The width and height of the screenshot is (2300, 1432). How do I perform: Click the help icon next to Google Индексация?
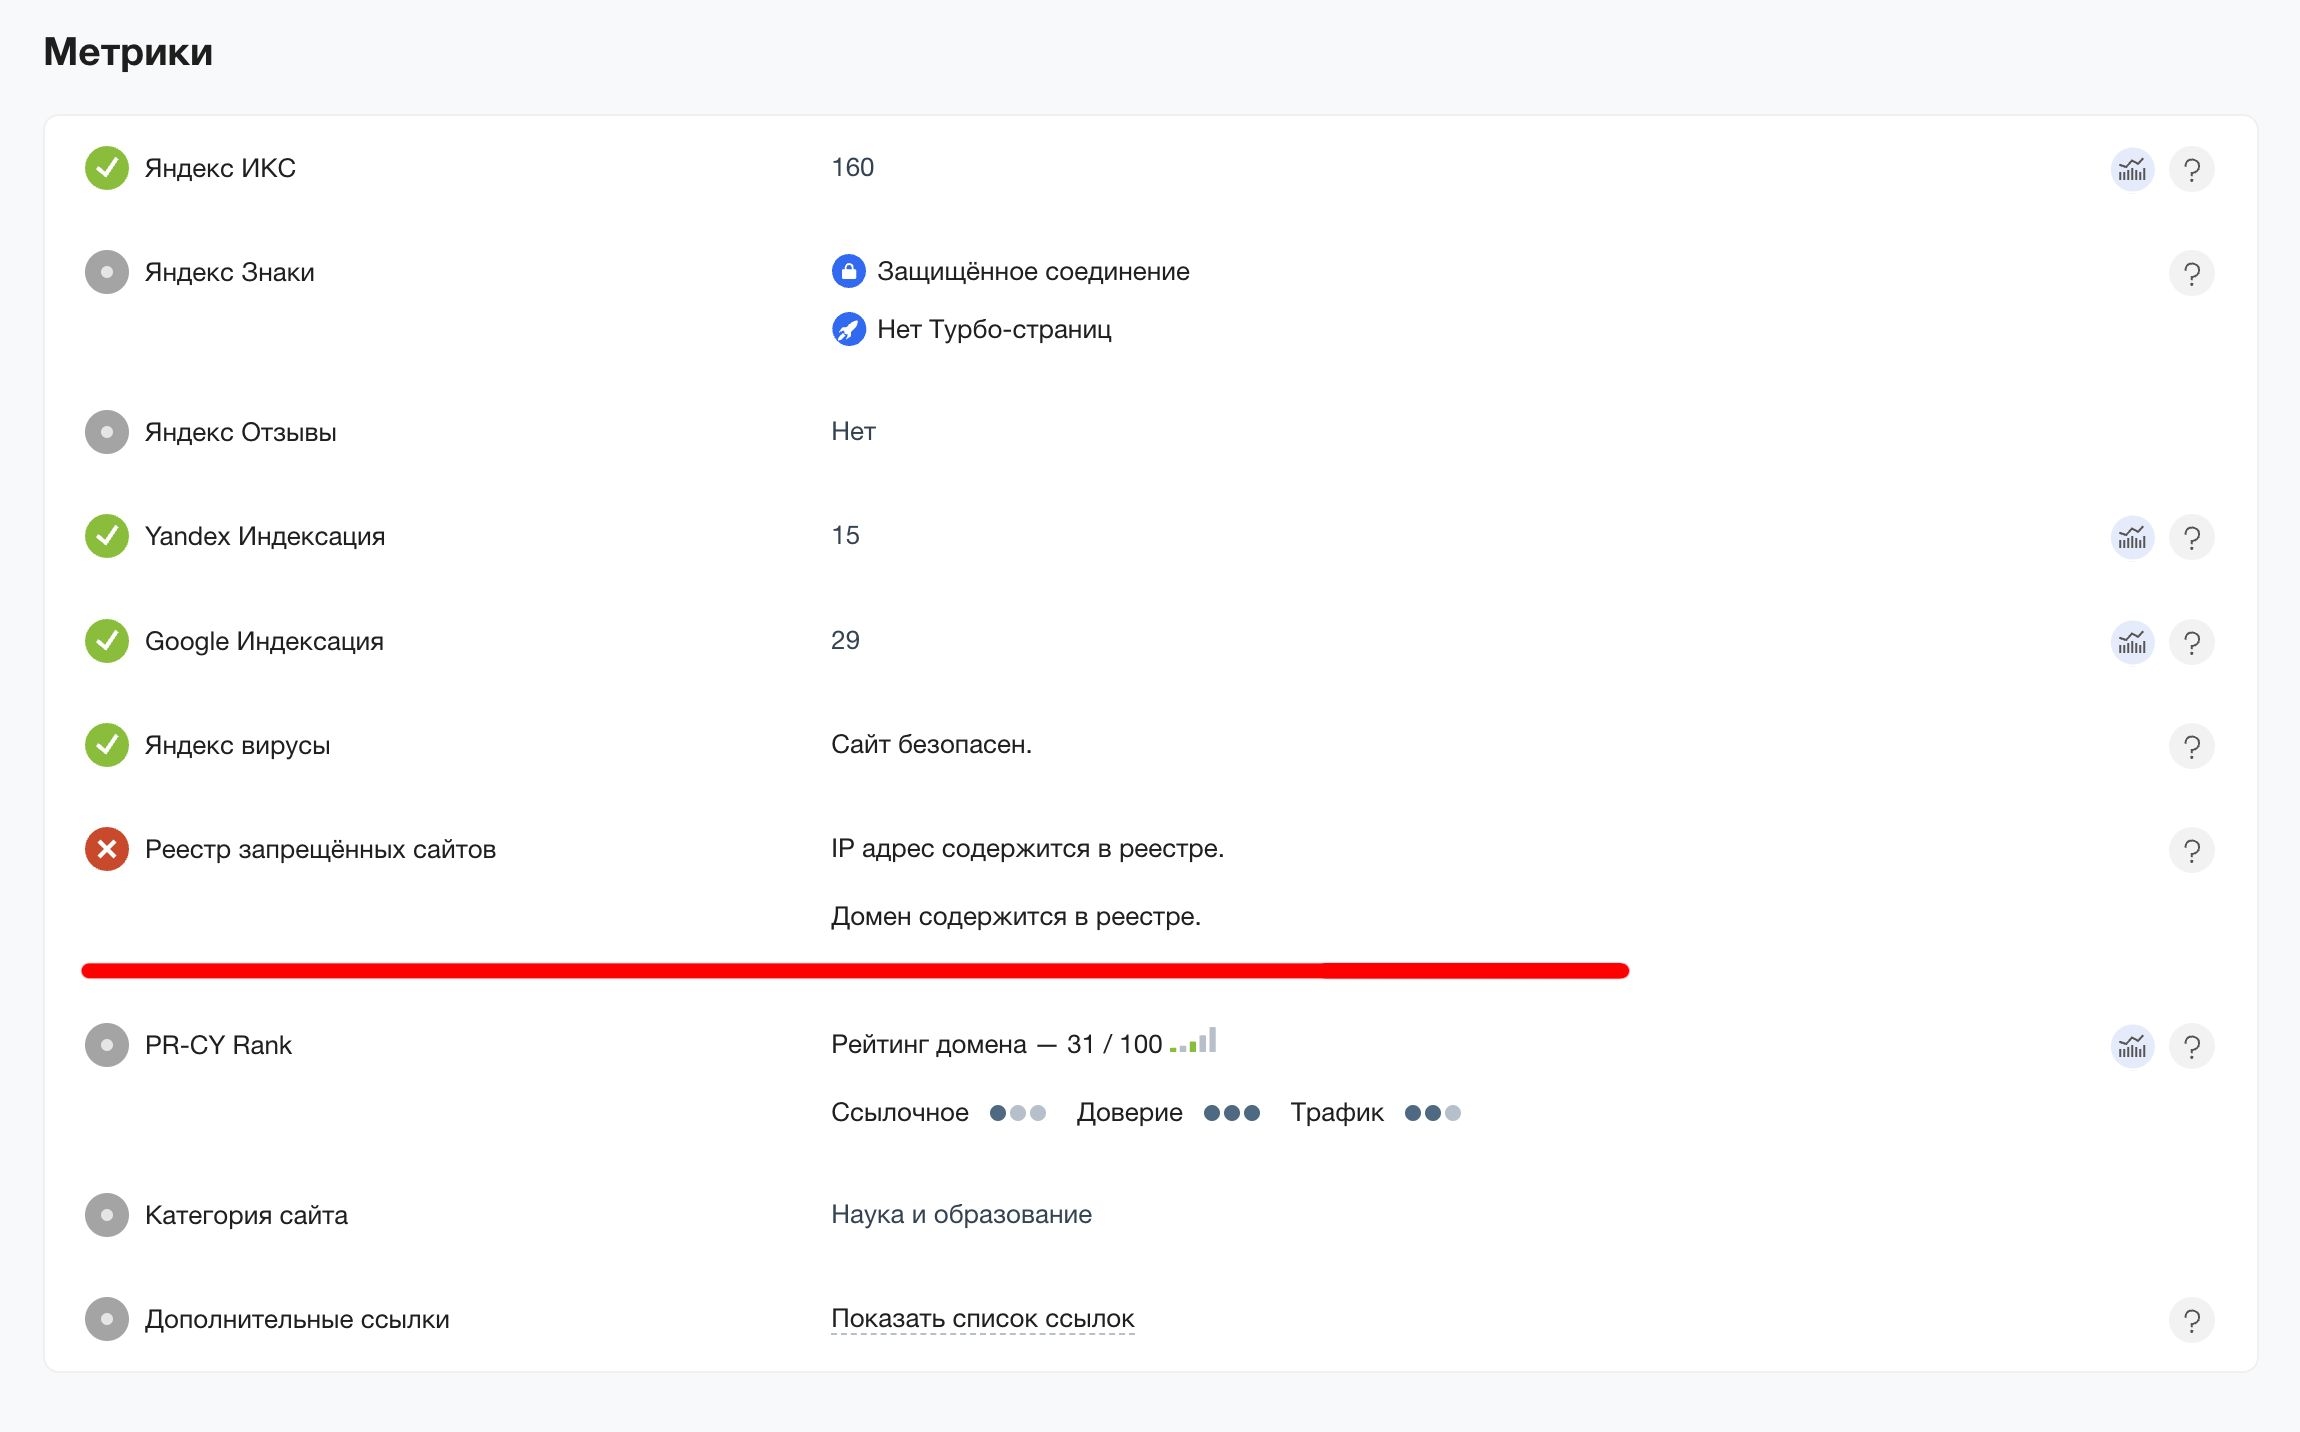coord(2193,643)
